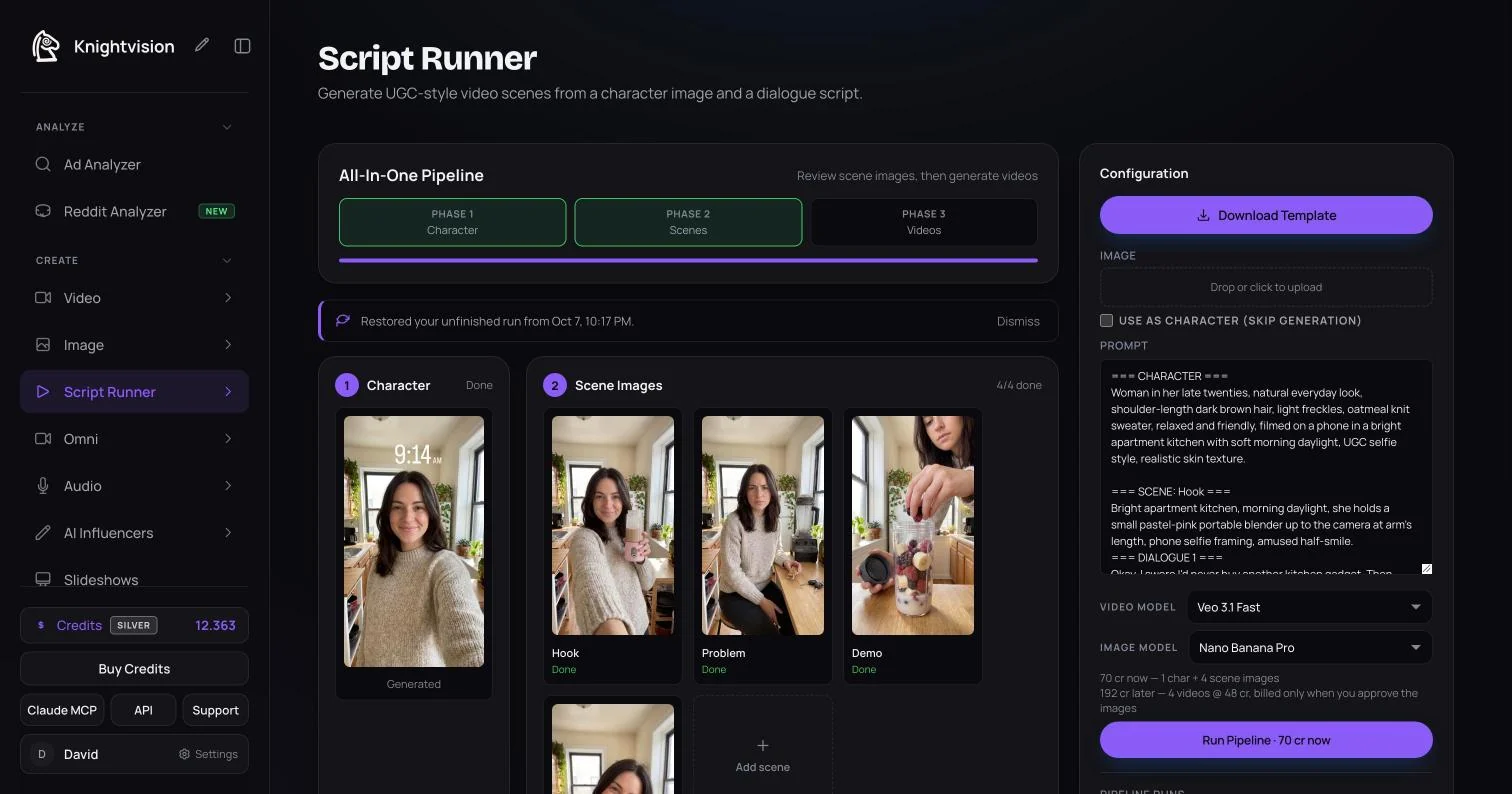Dismiss the restored run notice
This screenshot has height=794, width=1512.
tap(1018, 321)
